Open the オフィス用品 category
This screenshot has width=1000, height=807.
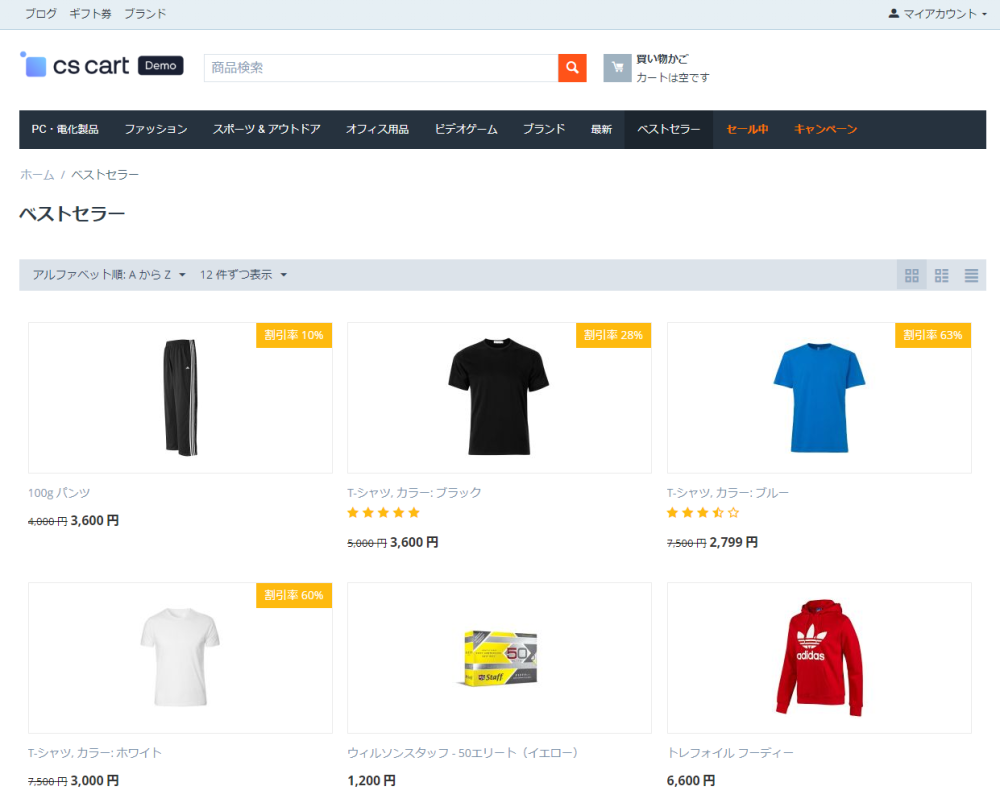[x=377, y=130]
